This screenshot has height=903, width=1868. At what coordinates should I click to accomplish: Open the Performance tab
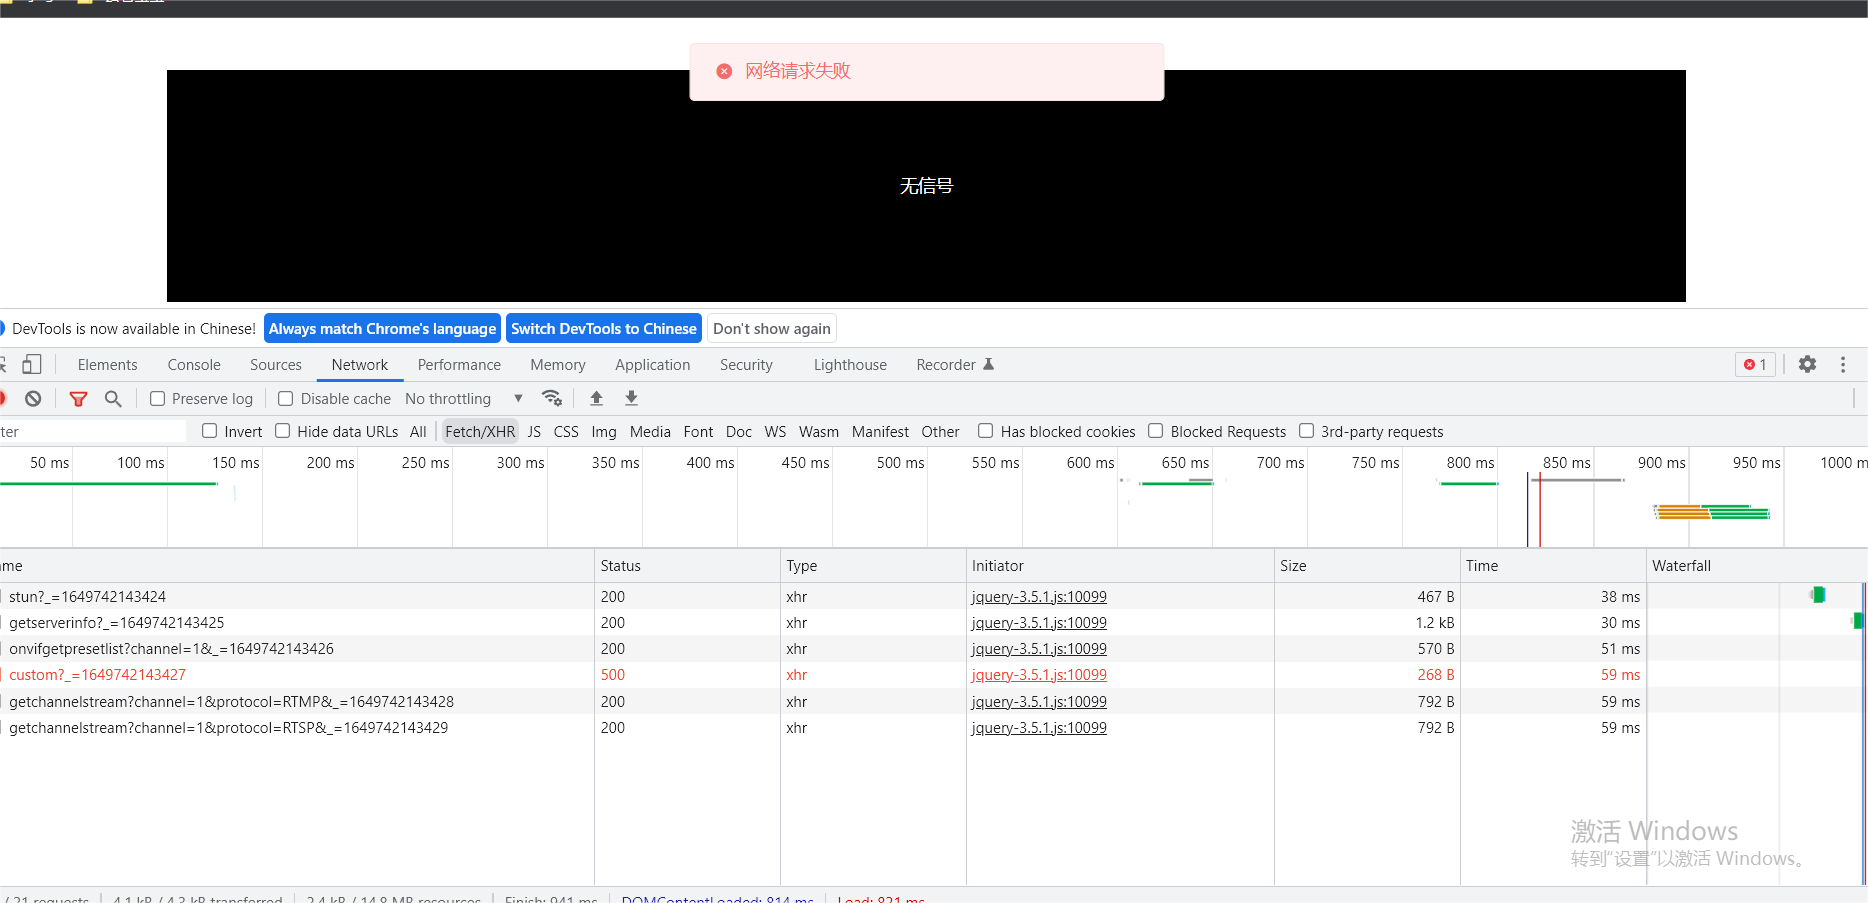[x=459, y=364]
